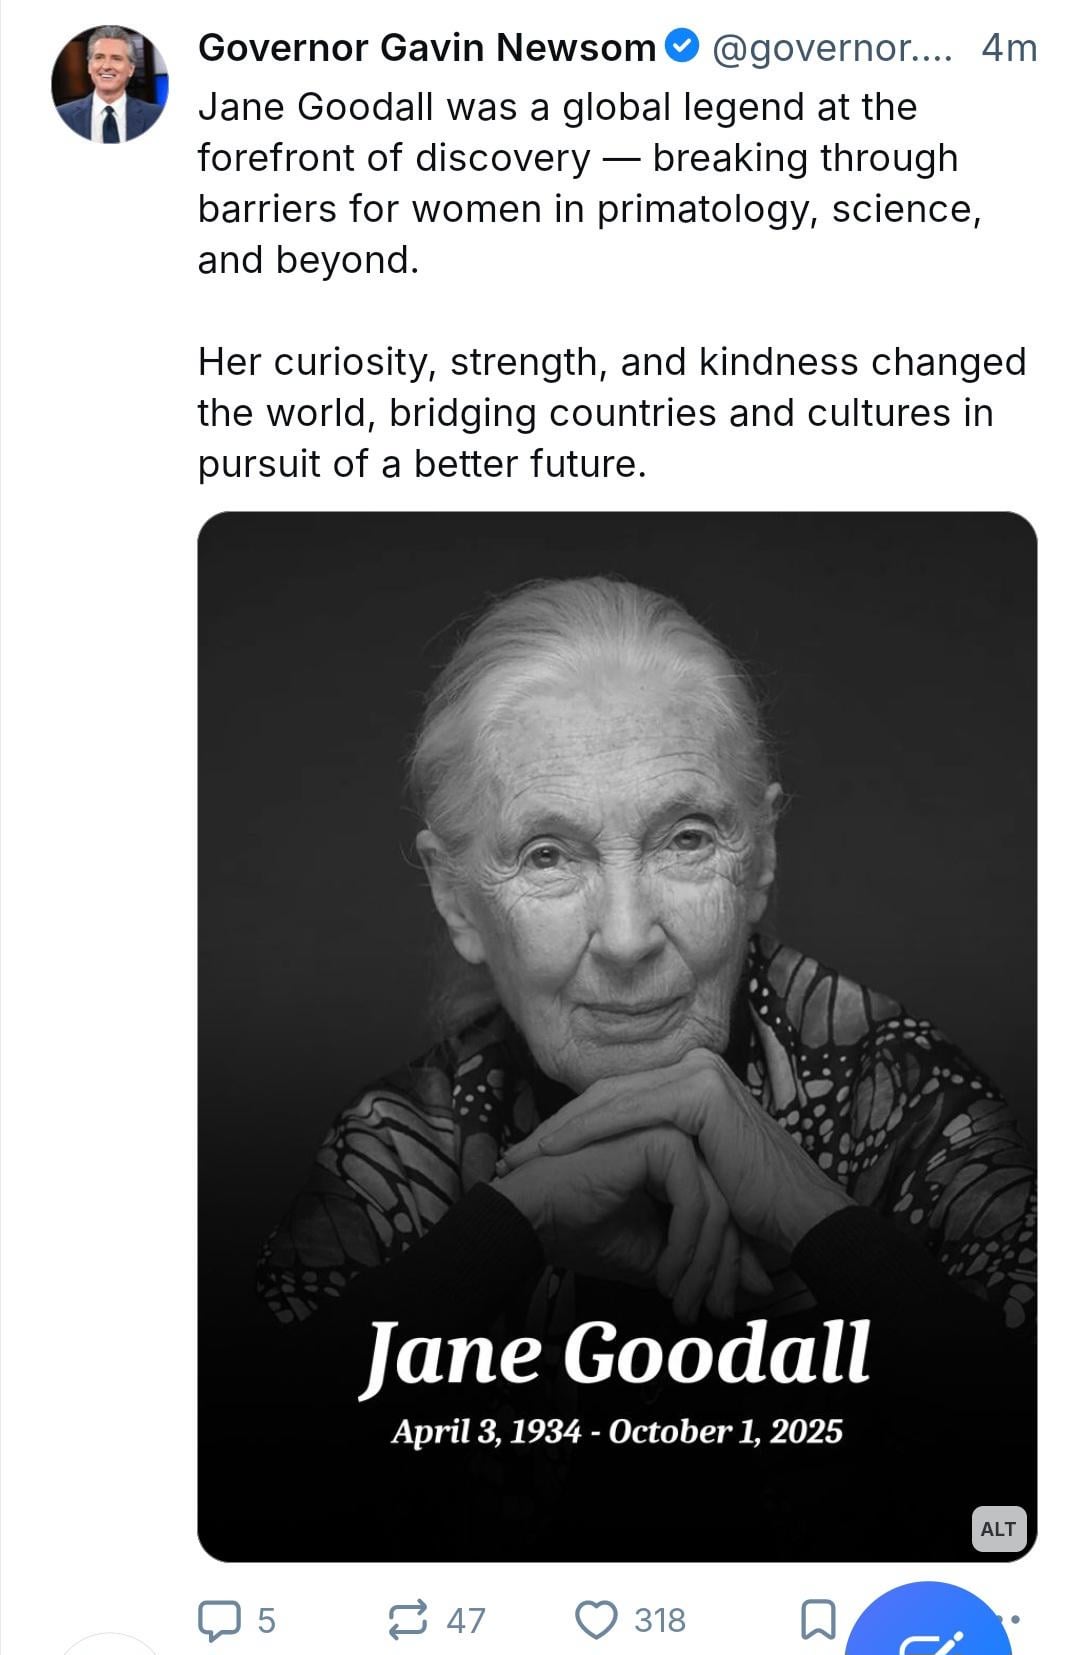Screen dimensions: 1080x1655
Task: Click the @governor handle
Action: click(x=832, y=47)
